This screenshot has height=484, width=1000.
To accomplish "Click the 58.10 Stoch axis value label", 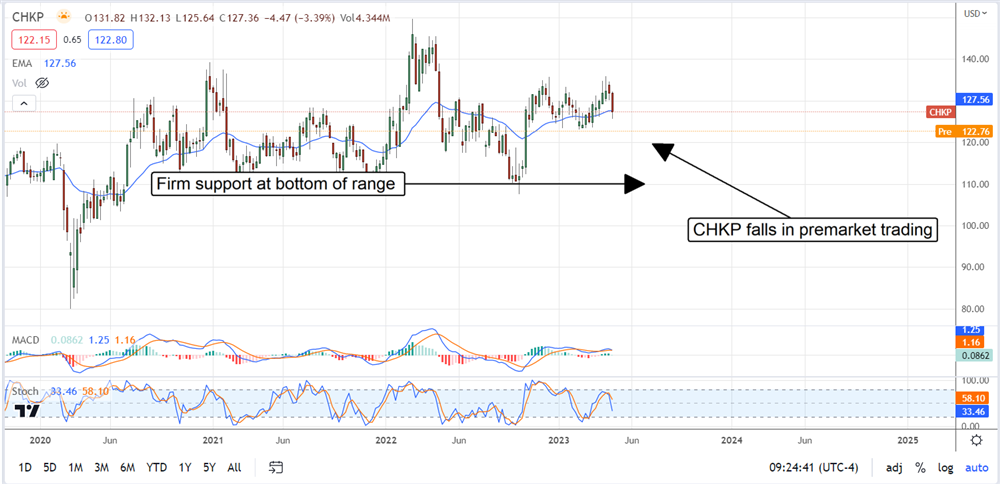I will 973,397.
